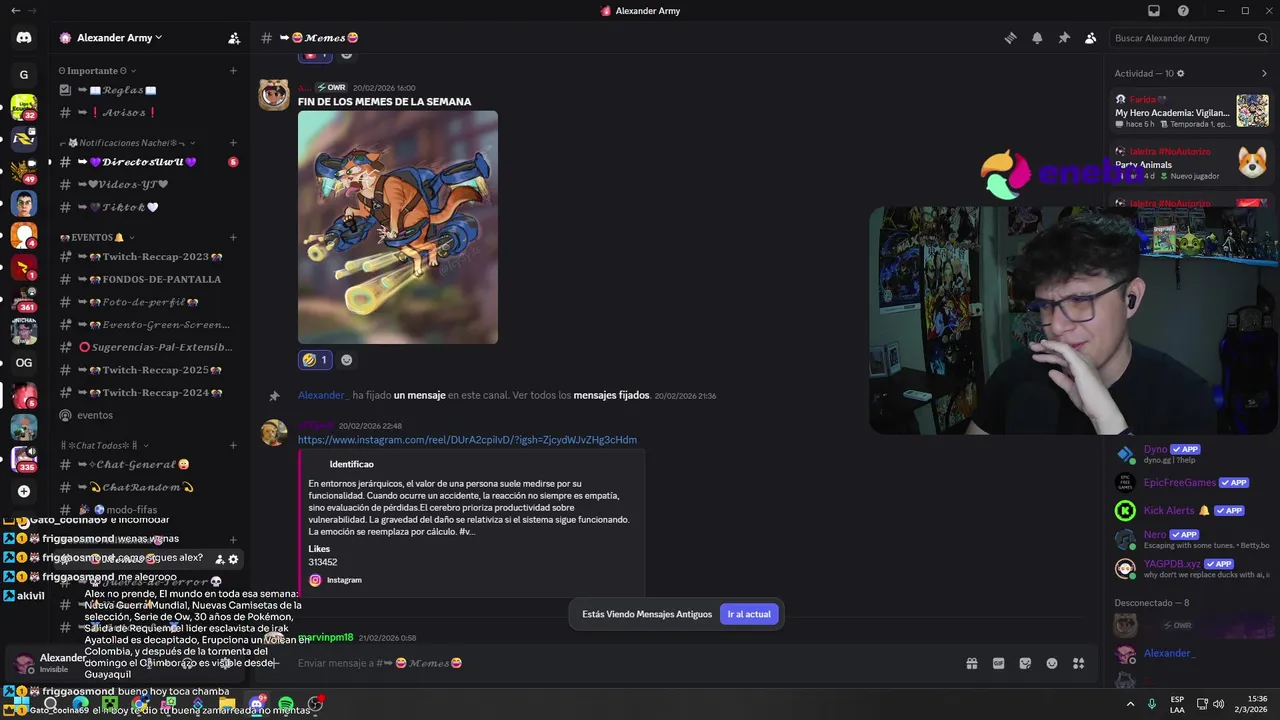Image resolution: width=1280 pixels, height=720 pixels.
Task: Click Ir al actual button
Action: [749, 614]
